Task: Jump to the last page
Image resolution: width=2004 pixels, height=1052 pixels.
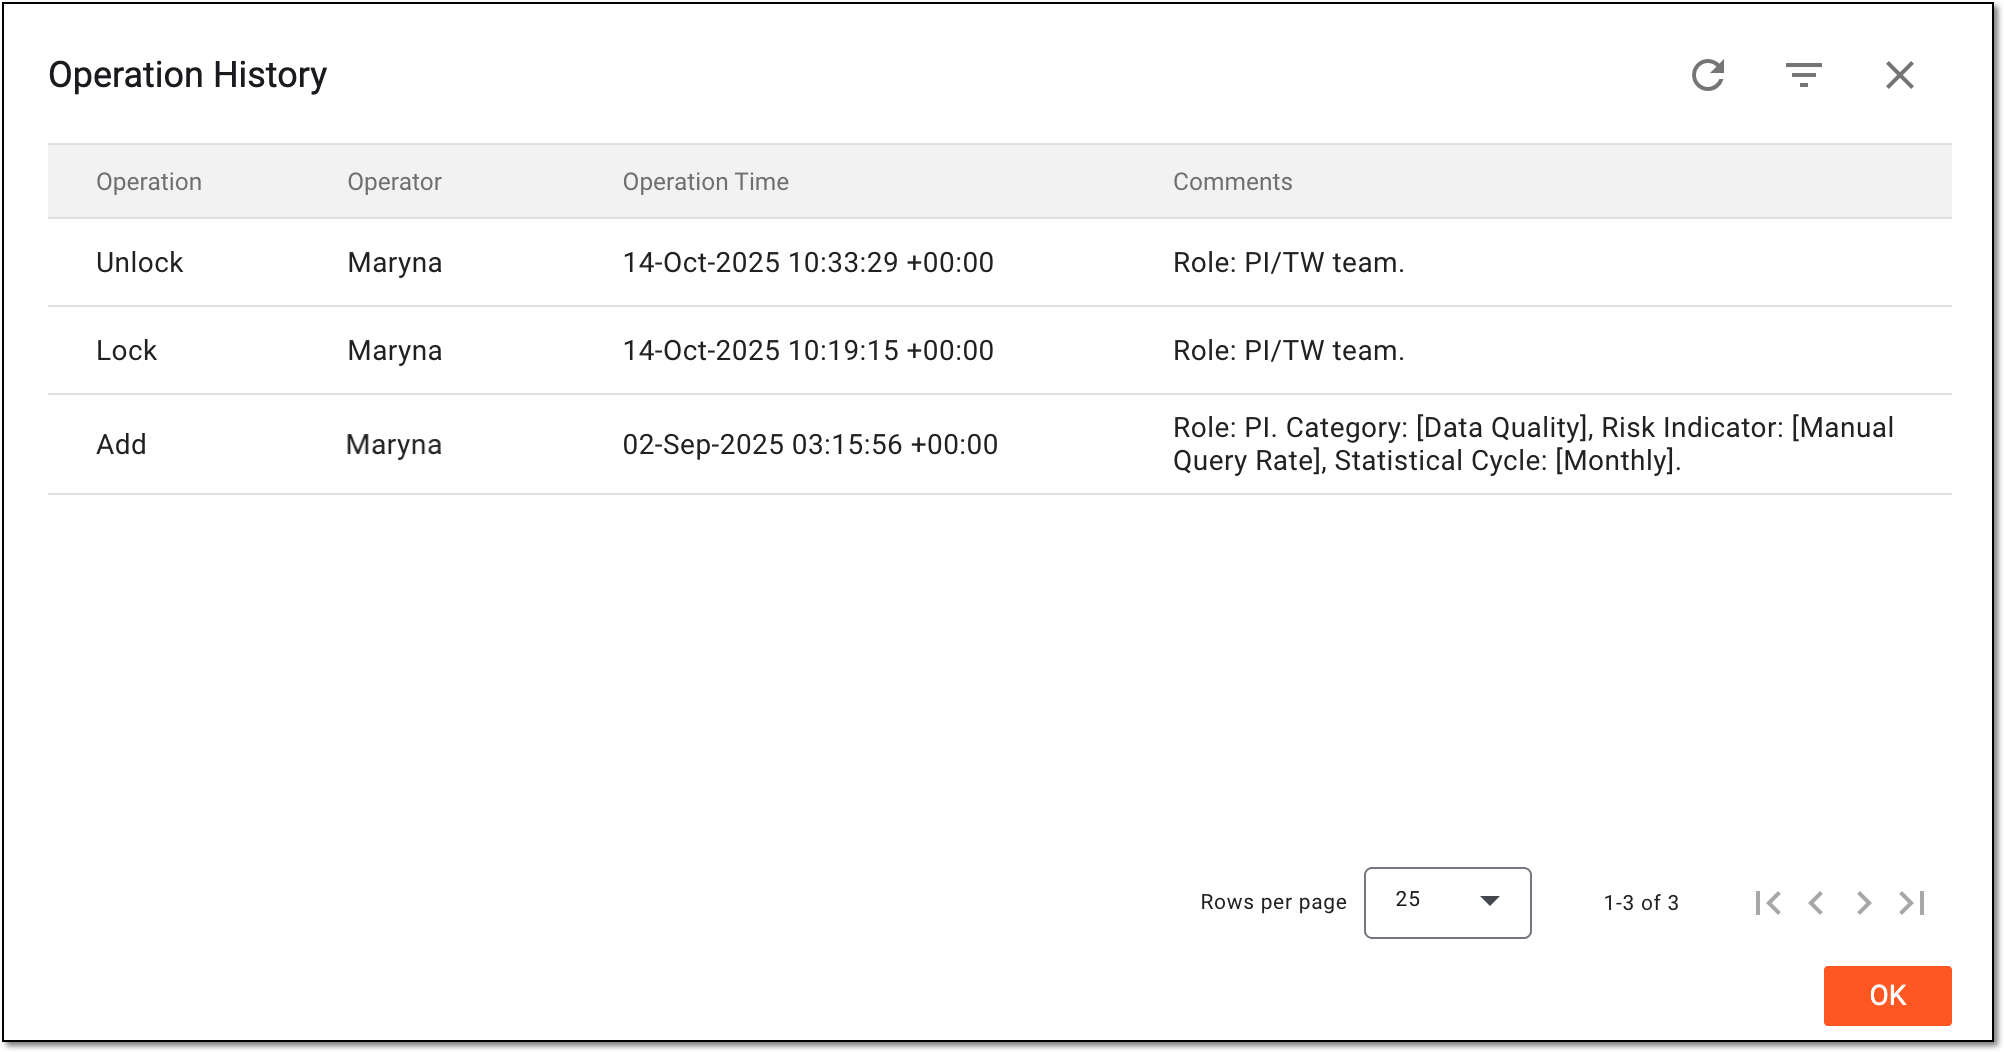Action: [1912, 903]
